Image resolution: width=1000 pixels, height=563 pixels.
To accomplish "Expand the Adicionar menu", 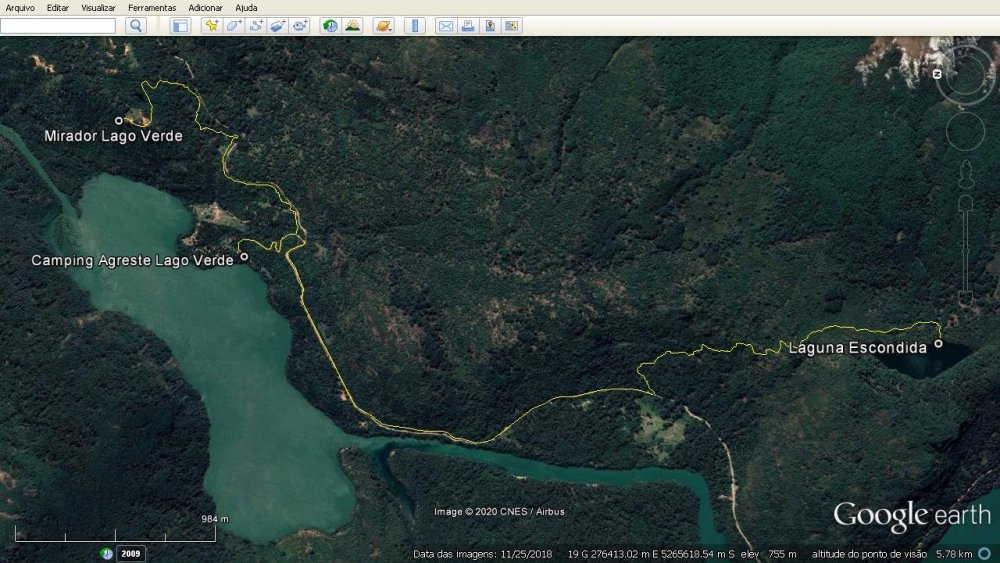I will (x=205, y=7).
